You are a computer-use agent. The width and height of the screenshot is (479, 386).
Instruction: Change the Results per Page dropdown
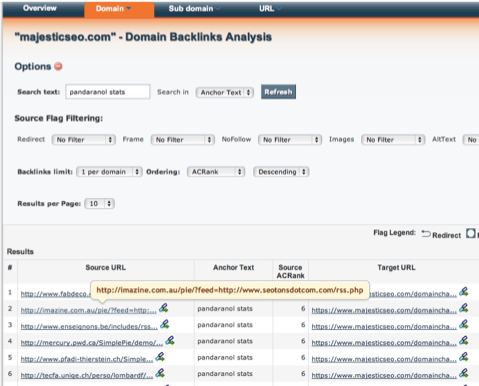click(x=100, y=204)
